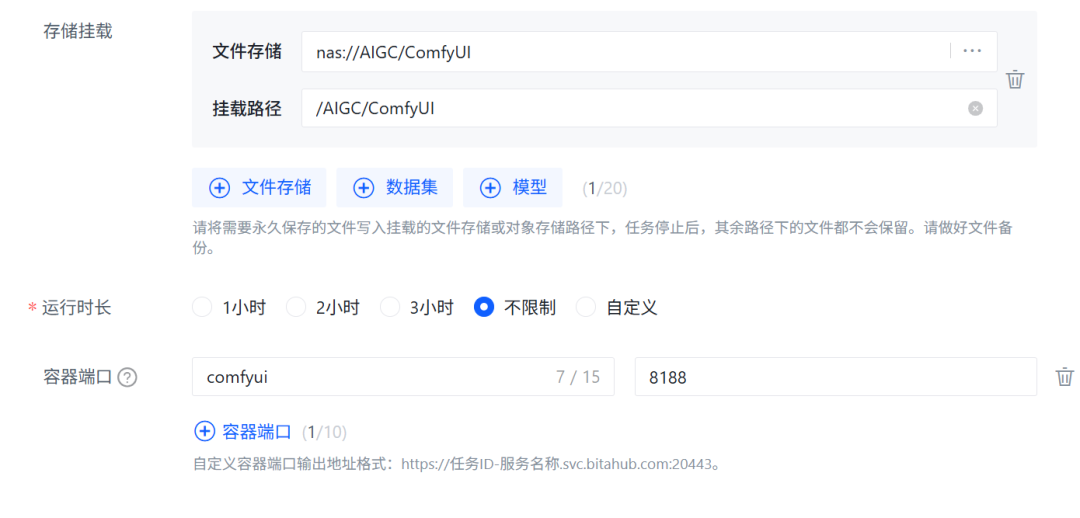1080x518 pixels.
Task: Add a 文件存储 storage mount
Action: point(259,187)
